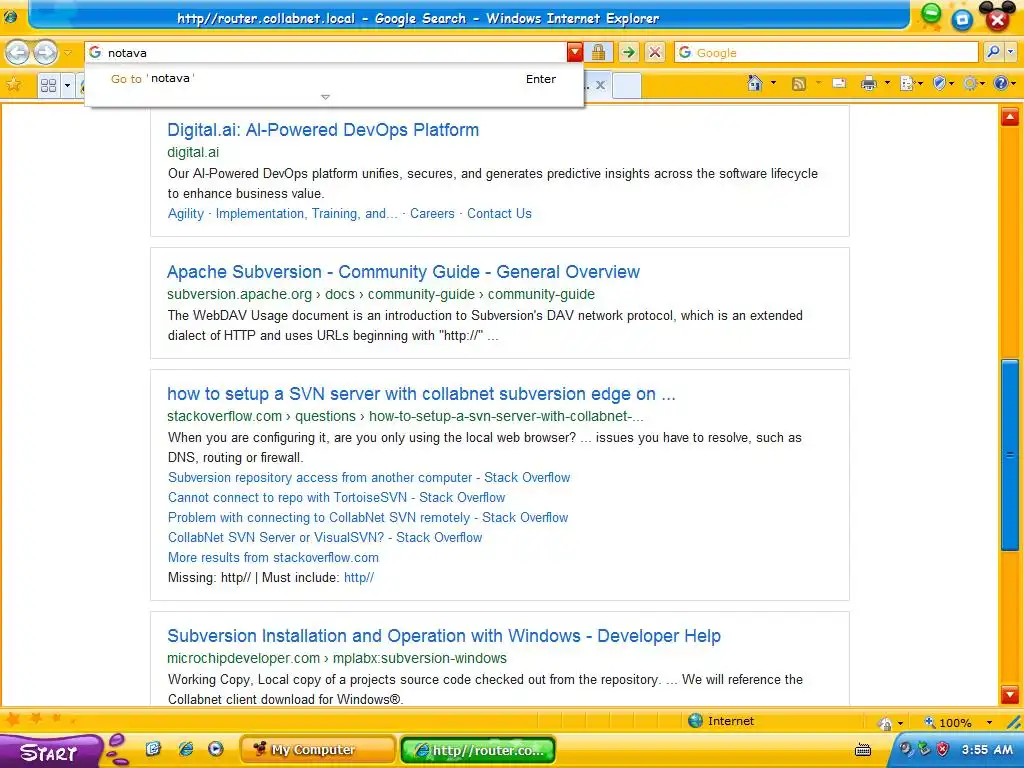This screenshot has width=1024, height=768.
Task: Click the red security shield tray icon
Action: [x=942, y=749]
